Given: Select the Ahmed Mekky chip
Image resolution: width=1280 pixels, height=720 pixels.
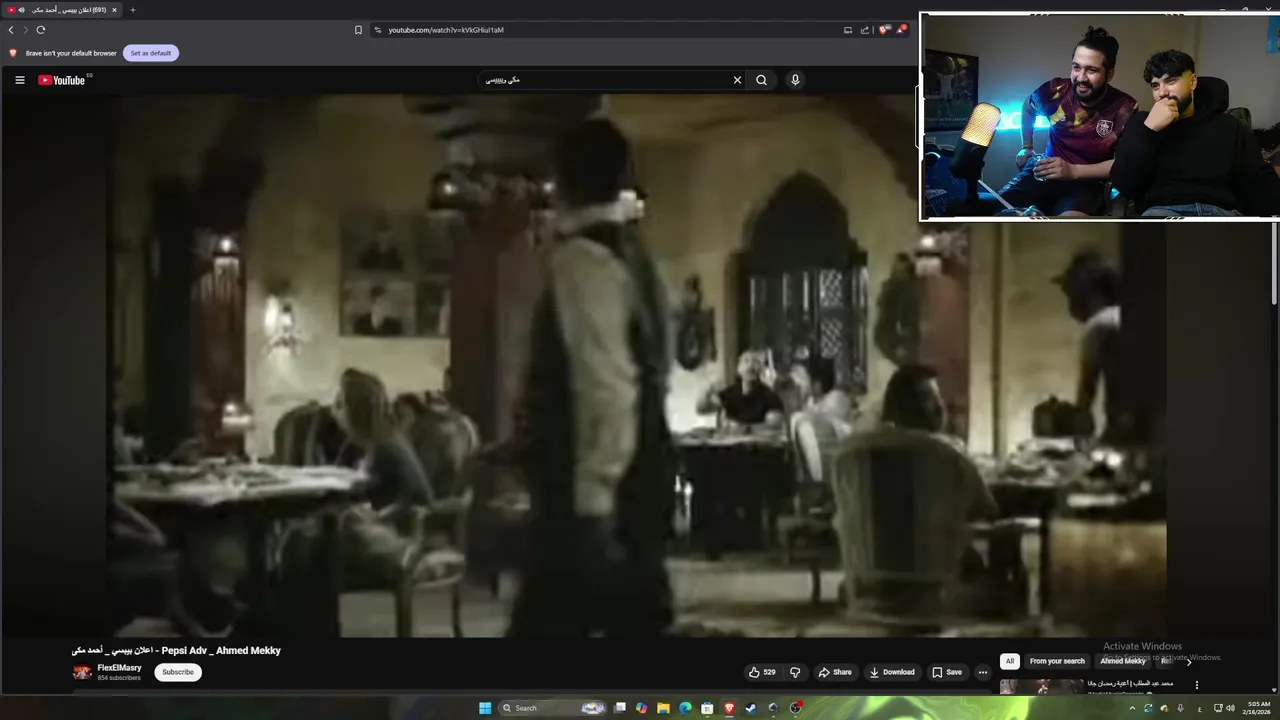Looking at the screenshot, I should (x=1123, y=661).
